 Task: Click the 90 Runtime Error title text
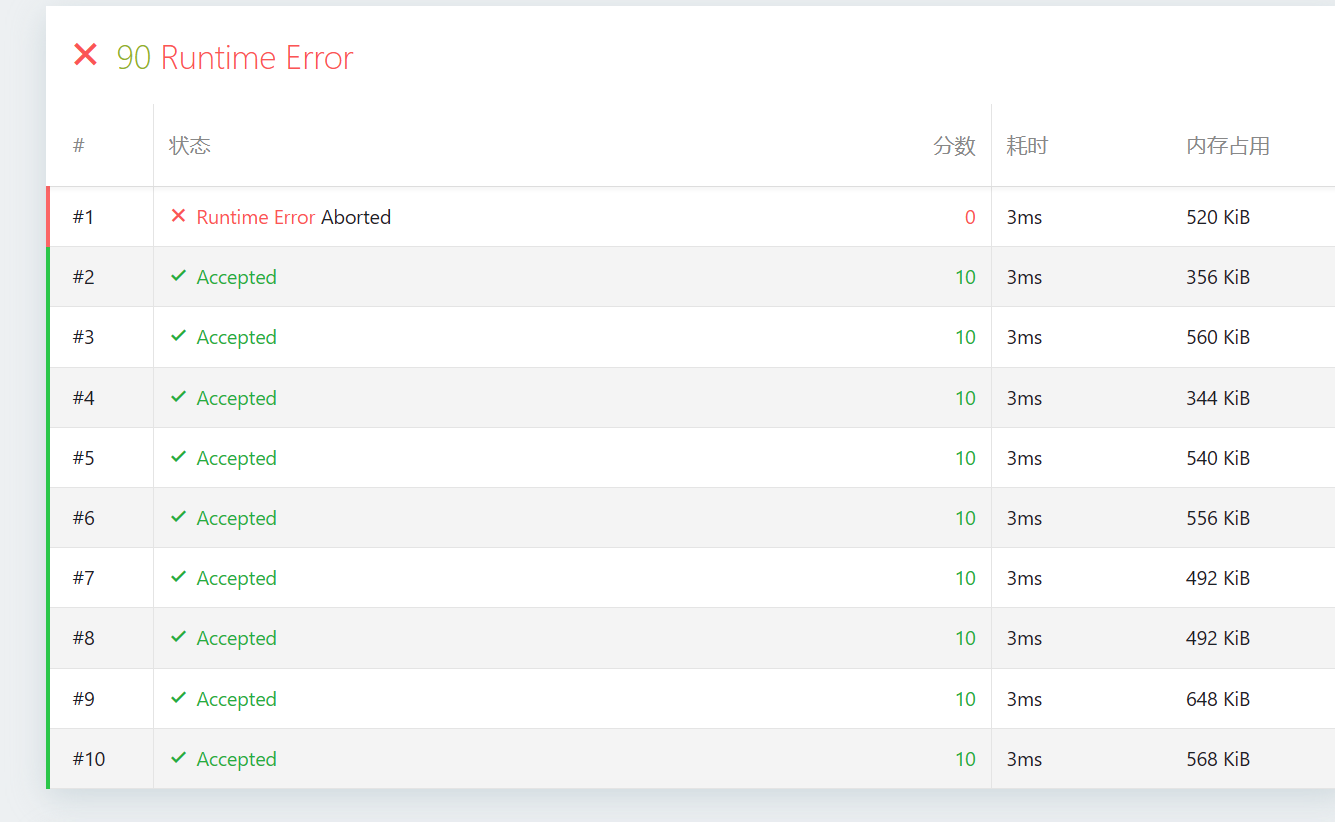coord(235,58)
